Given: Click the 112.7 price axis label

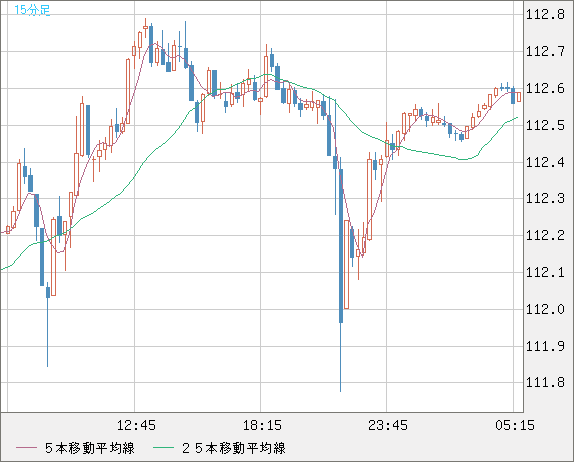Looking at the screenshot, I should (x=545, y=52).
